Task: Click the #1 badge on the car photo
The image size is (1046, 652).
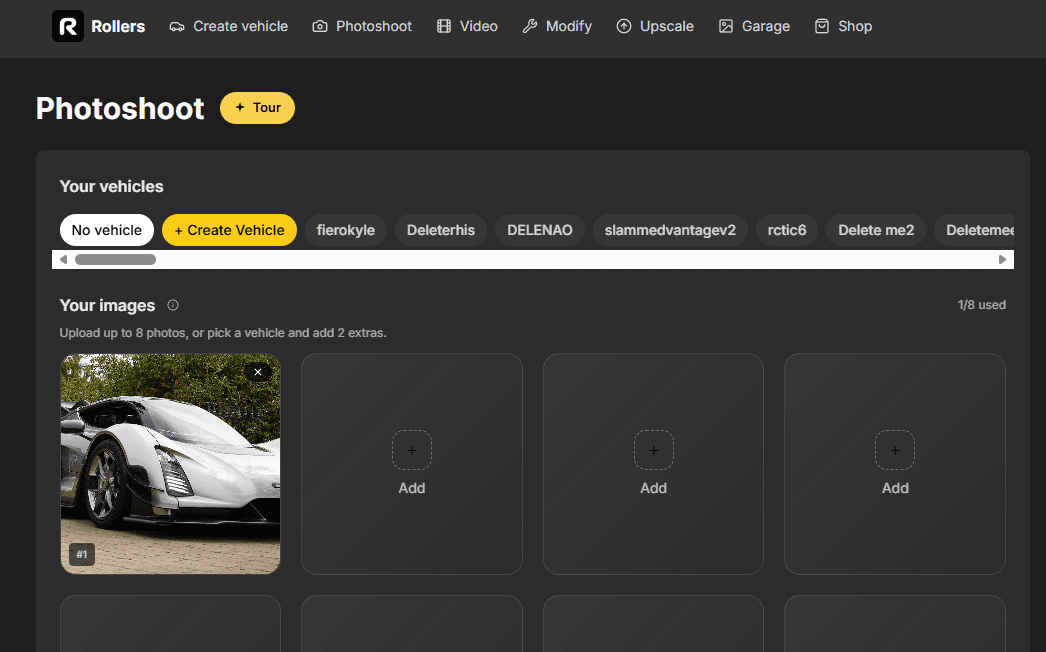Action: tap(82, 555)
